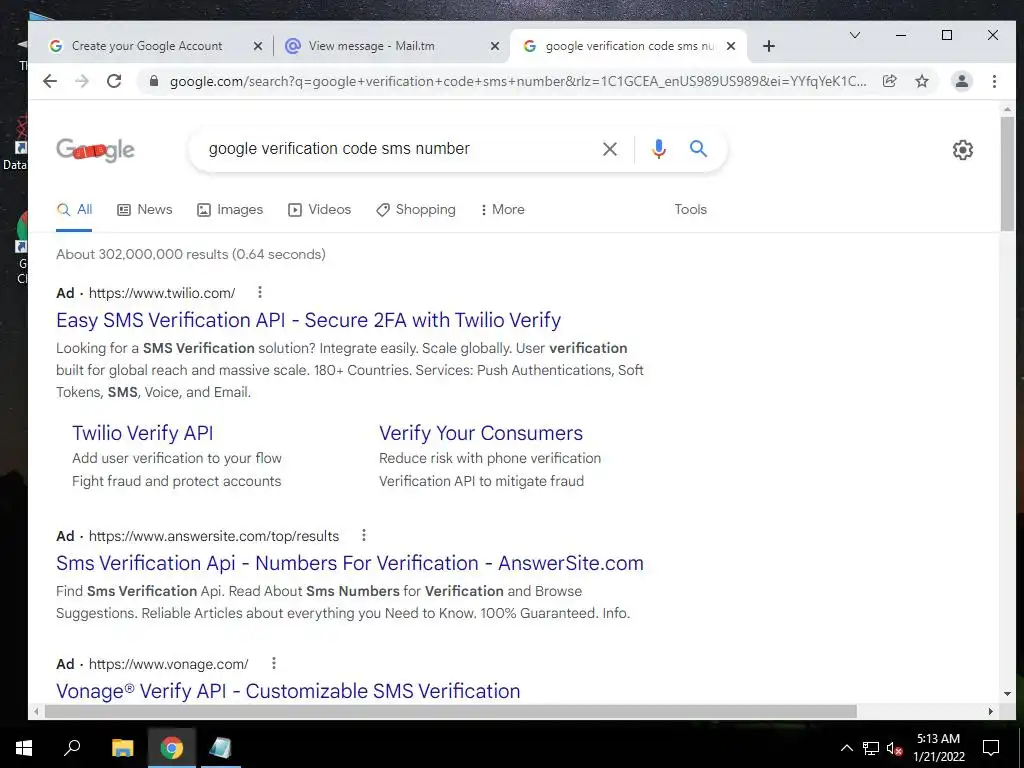View site info via the padlock icon
Screen dimensions: 1024x768
pyautogui.click(x=154, y=81)
